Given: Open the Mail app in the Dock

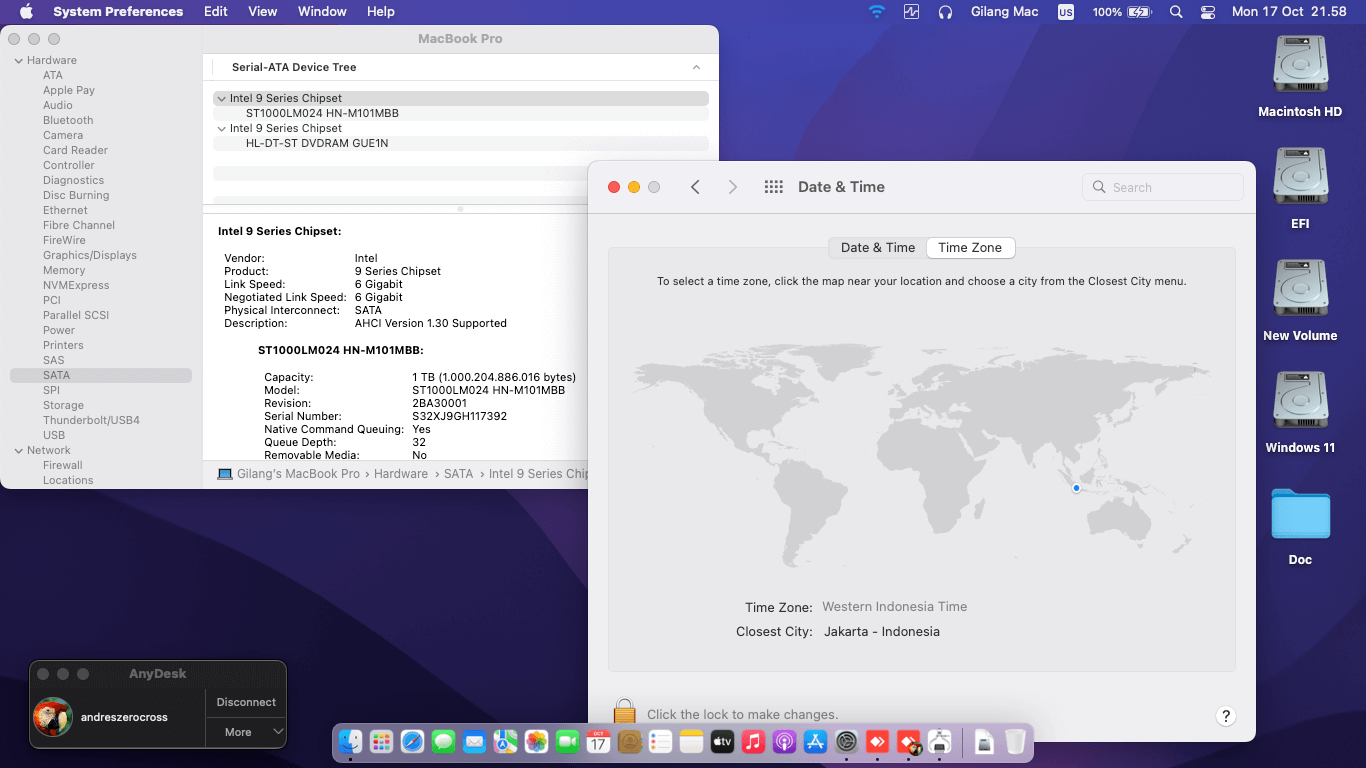Looking at the screenshot, I should pyautogui.click(x=474, y=741).
